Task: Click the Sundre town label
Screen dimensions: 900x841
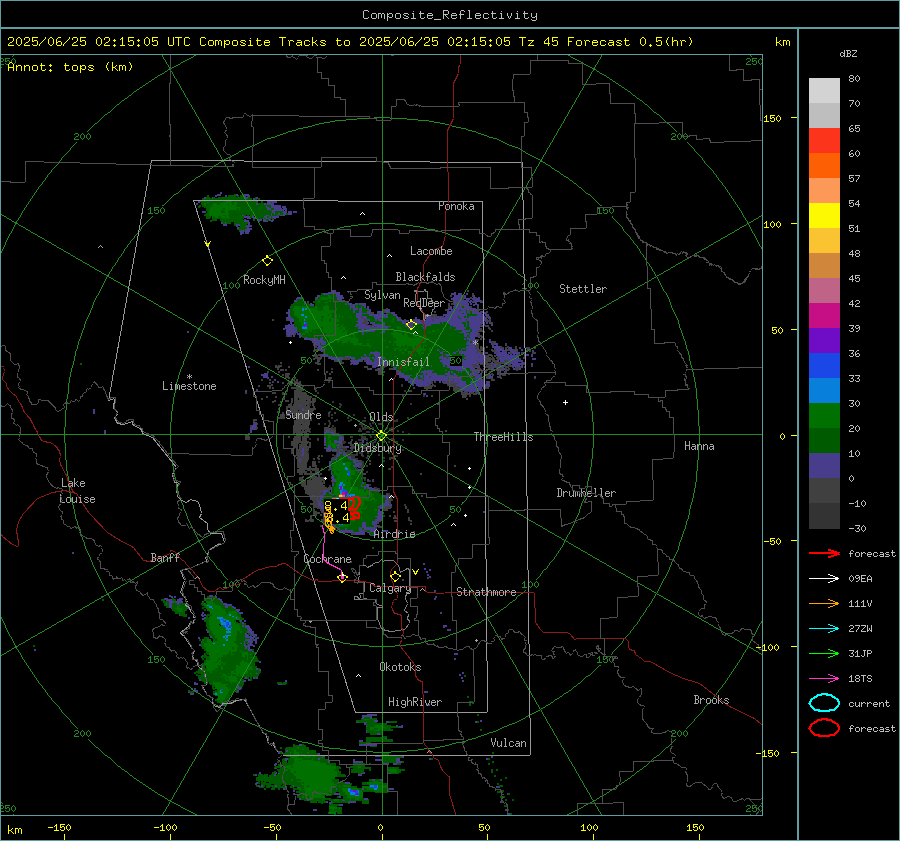Action: click(303, 415)
